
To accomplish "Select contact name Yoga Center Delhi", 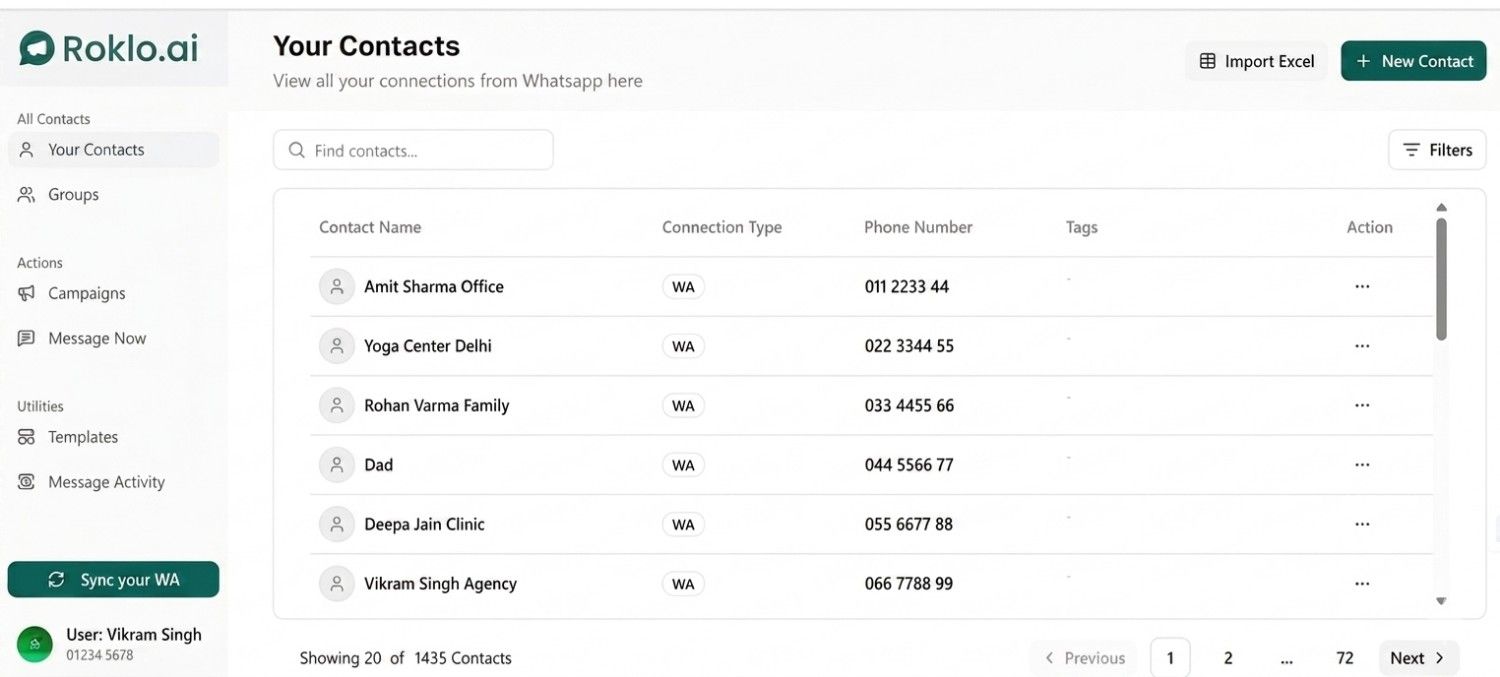I will (428, 346).
